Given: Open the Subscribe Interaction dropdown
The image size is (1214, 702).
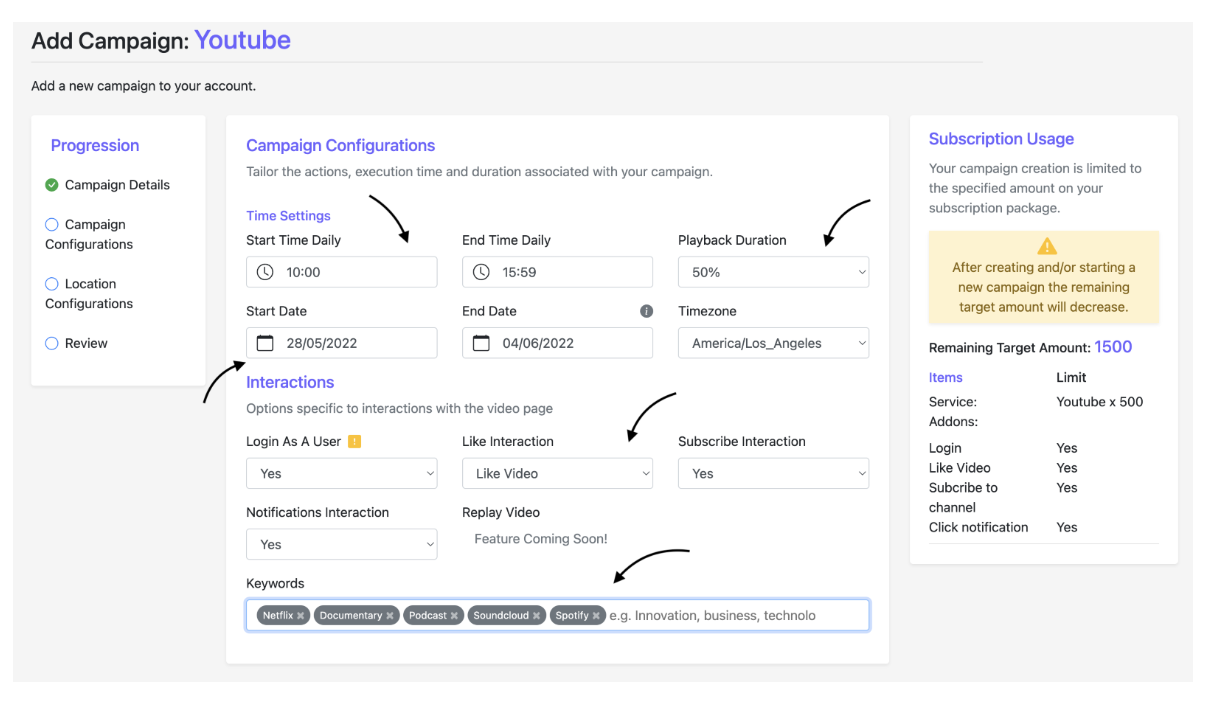Looking at the screenshot, I should click(x=773, y=474).
